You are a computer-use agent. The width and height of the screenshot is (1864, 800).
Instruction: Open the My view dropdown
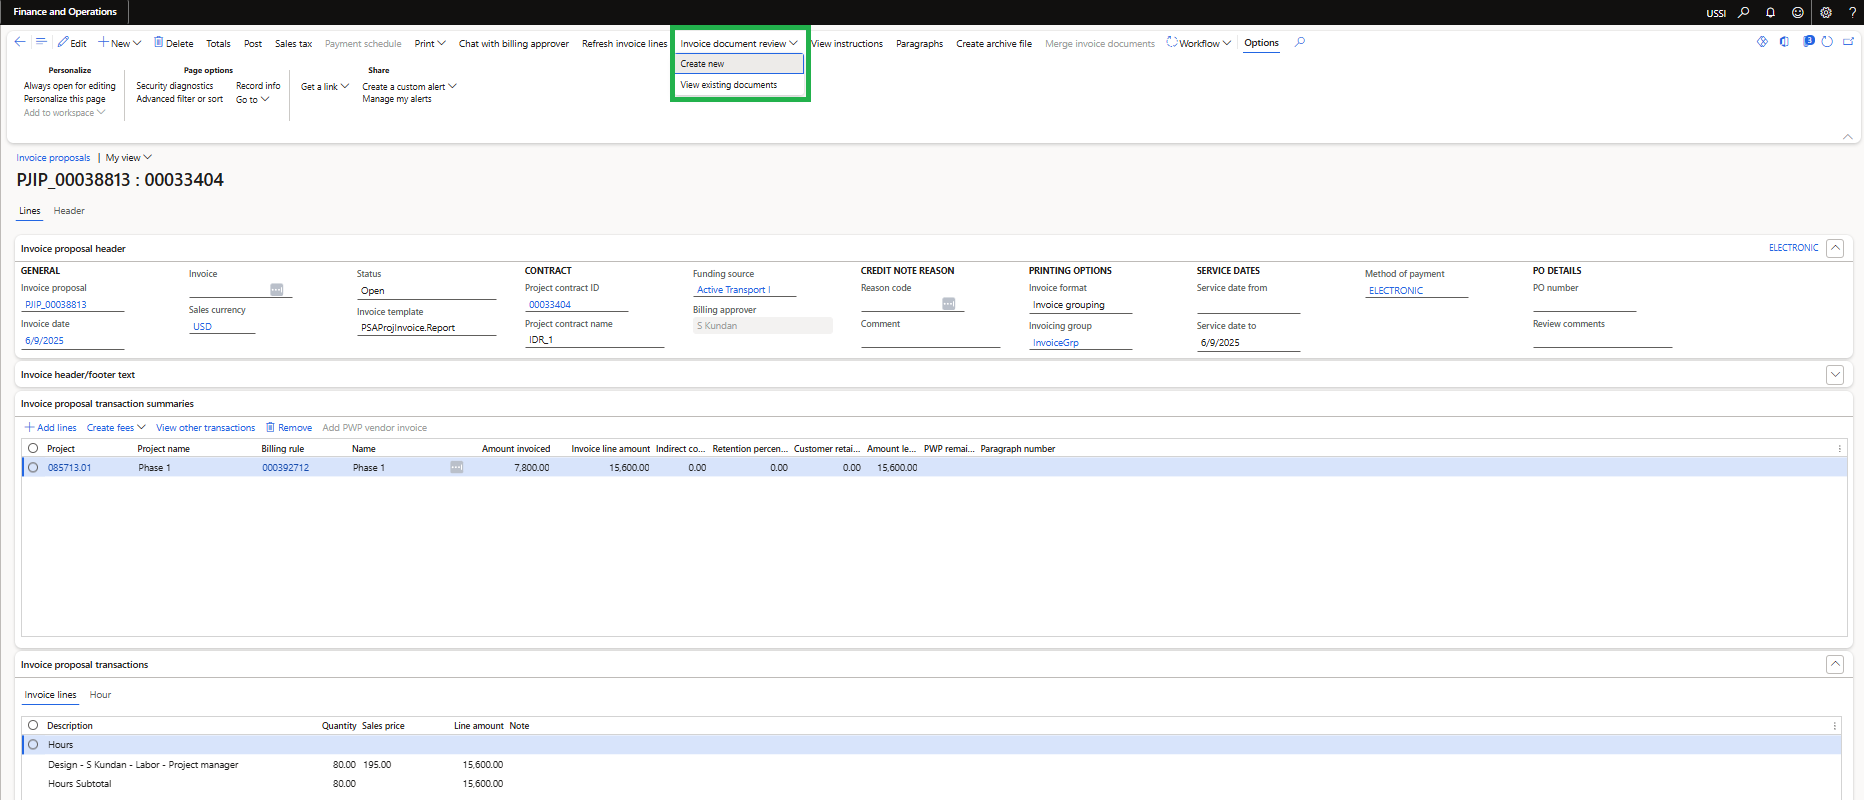tap(128, 158)
